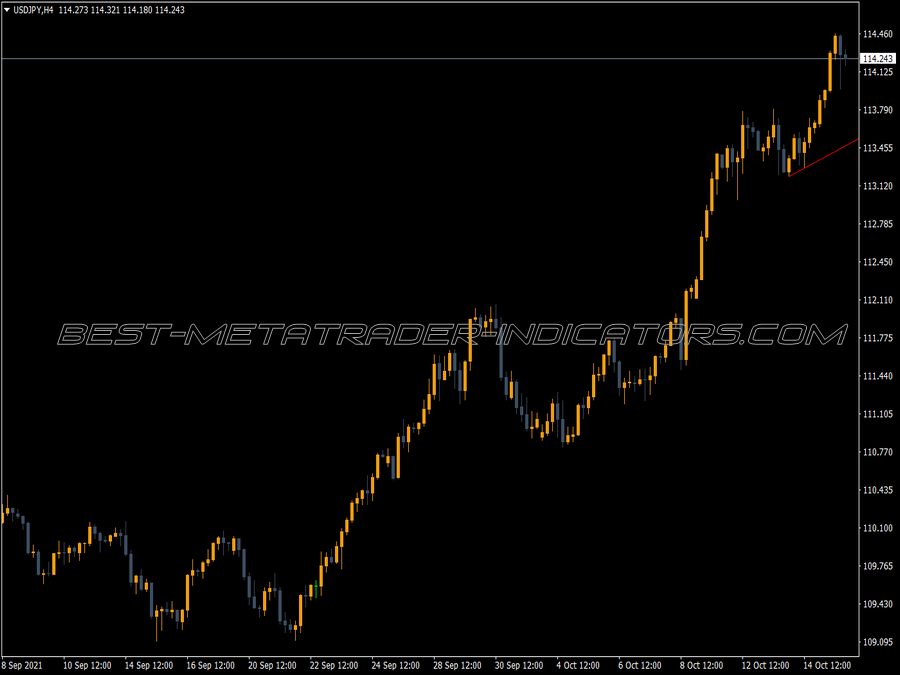Open the chart menu triangle beside USDJPY,H4
Screen dimensions: 900x675
(x=7, y=10)
